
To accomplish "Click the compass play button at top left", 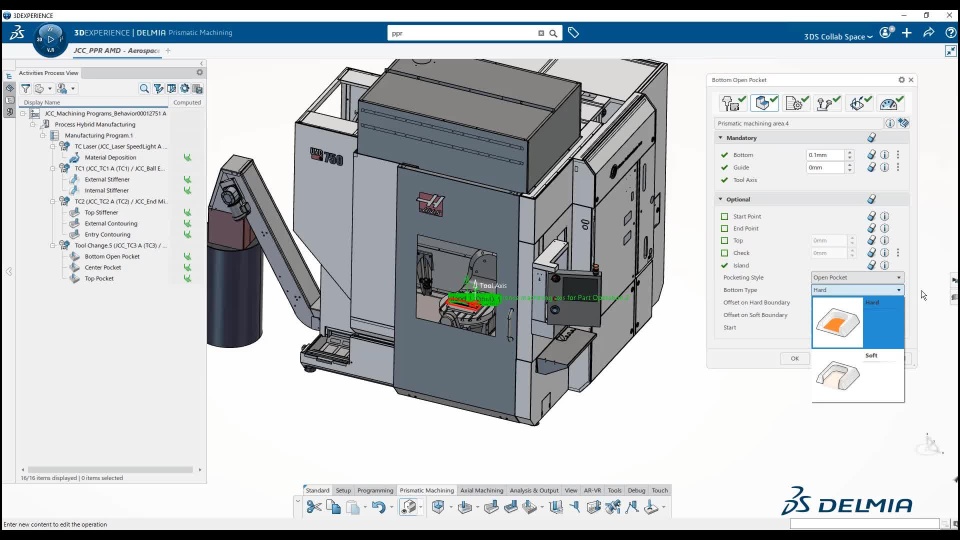I will tap(50, 39).
